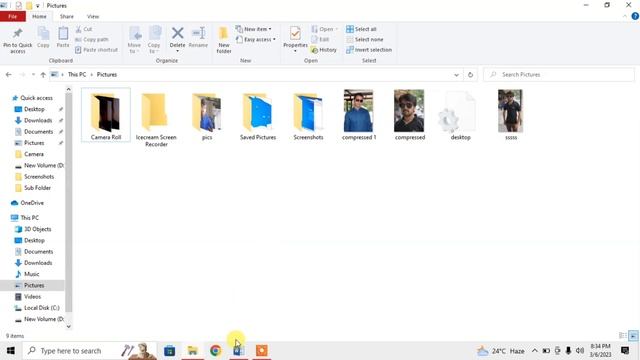
Task: Click Invert selection in ribbon
Action: click(x=369, y=50)
